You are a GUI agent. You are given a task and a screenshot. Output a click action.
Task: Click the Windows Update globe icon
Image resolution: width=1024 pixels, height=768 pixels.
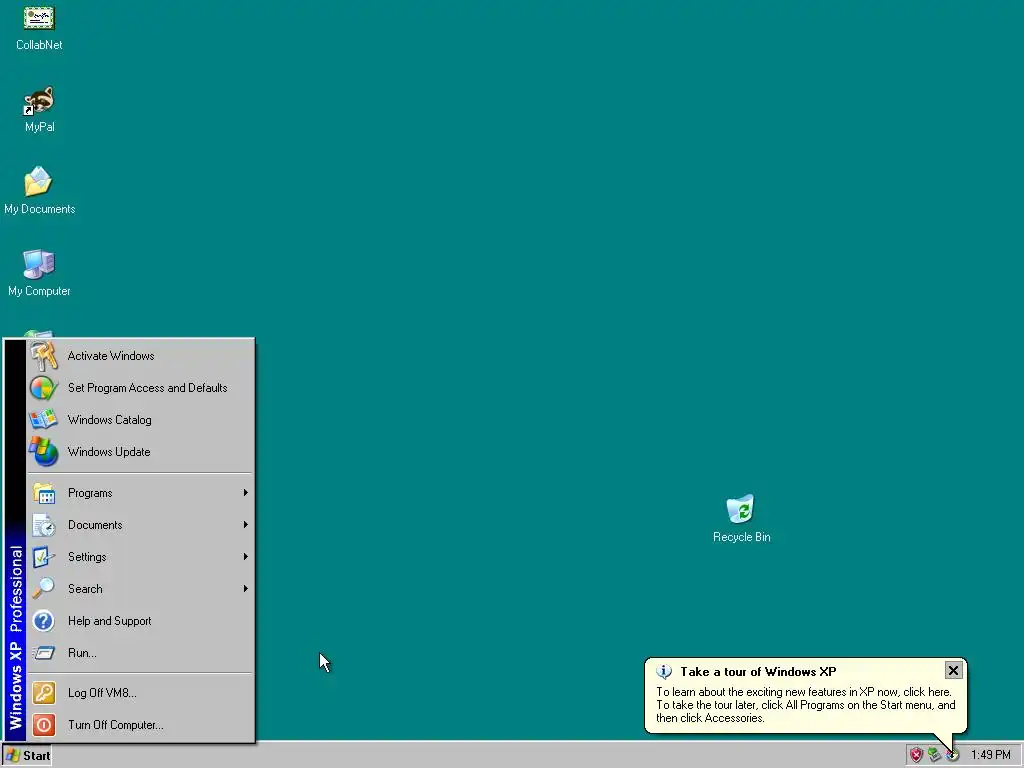tap(44, 452)
